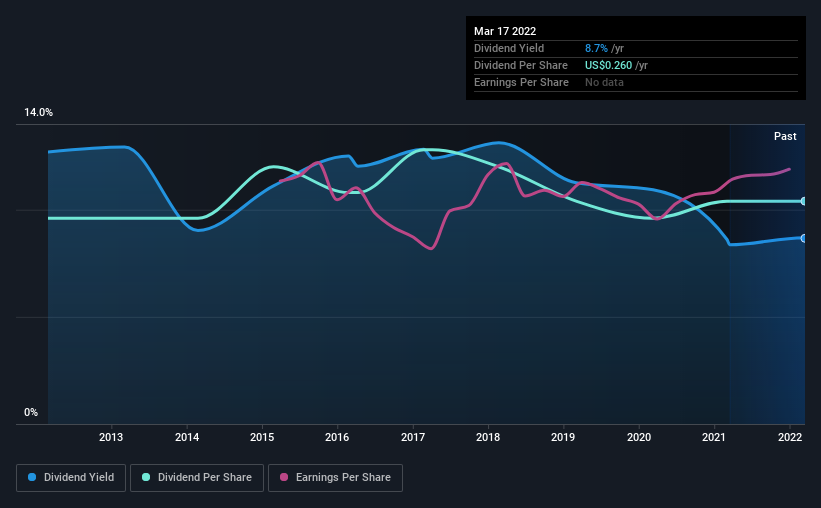Viewport: 821px width, 508px height.
Task: Click the blue Dividend Yield endpoint marker
Action: click(x=803, y=238)
